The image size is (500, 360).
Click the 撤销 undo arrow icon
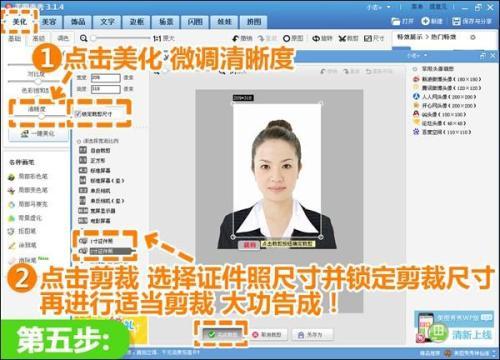coord(236,38)
